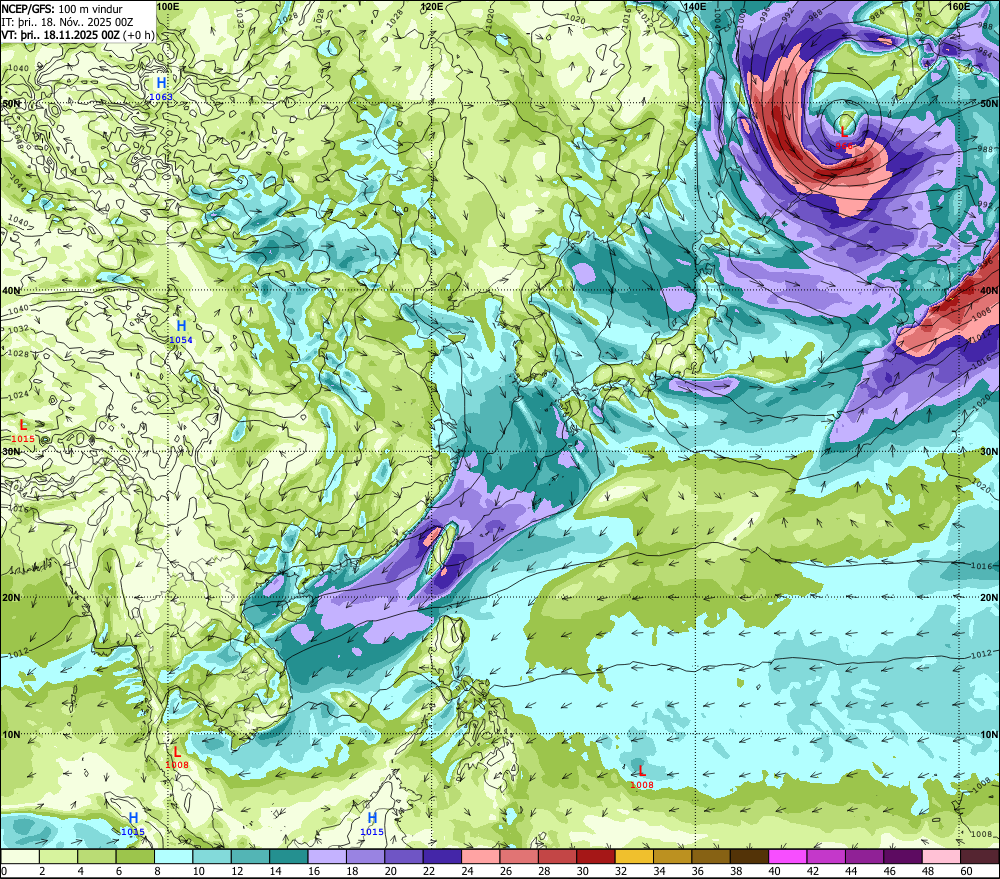Select the yellow 32–34 legend swatch
Image resolution: width=1000 pixels, height=879 pixels.
634,856
